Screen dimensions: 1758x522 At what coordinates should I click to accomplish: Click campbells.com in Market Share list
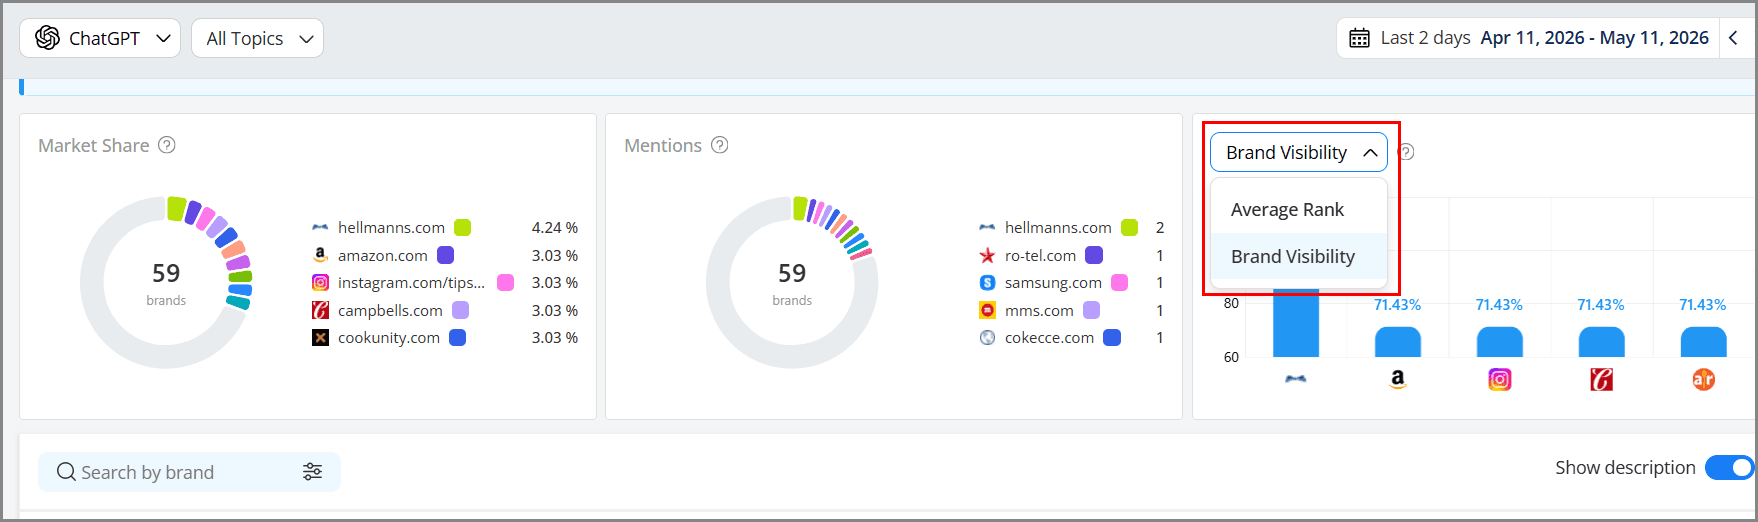390,311
